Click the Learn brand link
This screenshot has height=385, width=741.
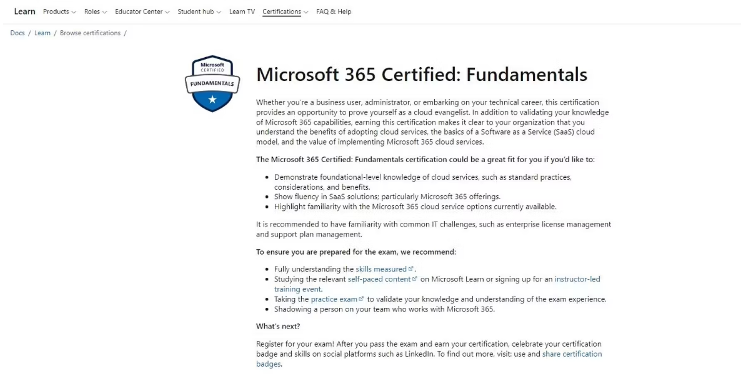25,11
